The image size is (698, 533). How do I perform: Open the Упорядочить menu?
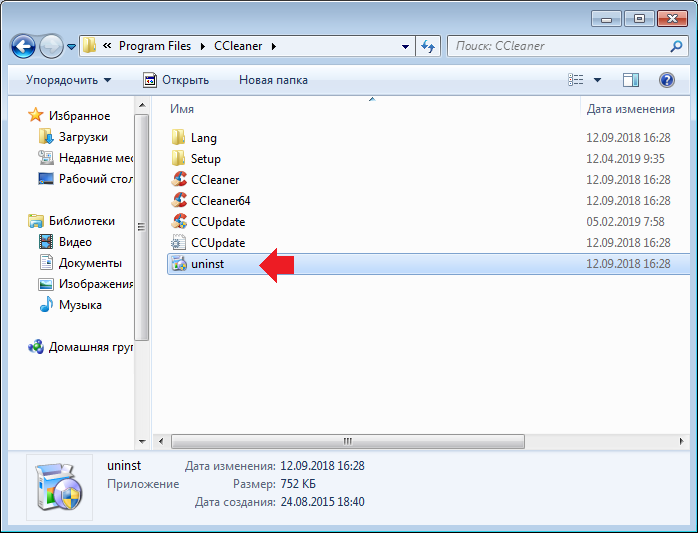point(69,80)
